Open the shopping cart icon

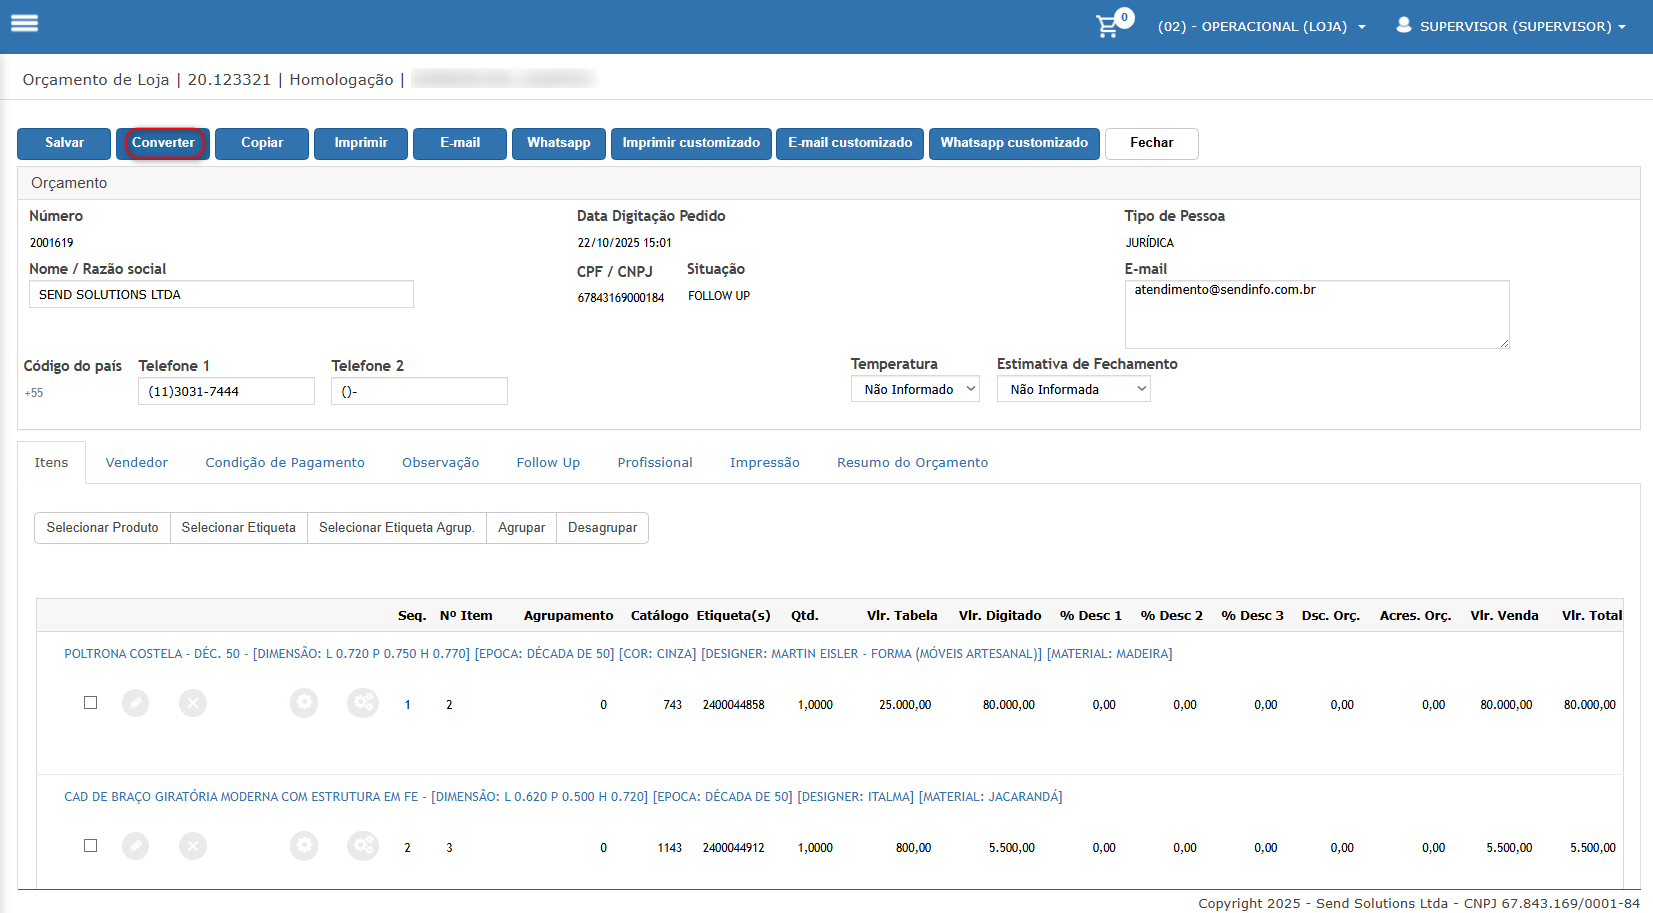(x=1108, y=26)
